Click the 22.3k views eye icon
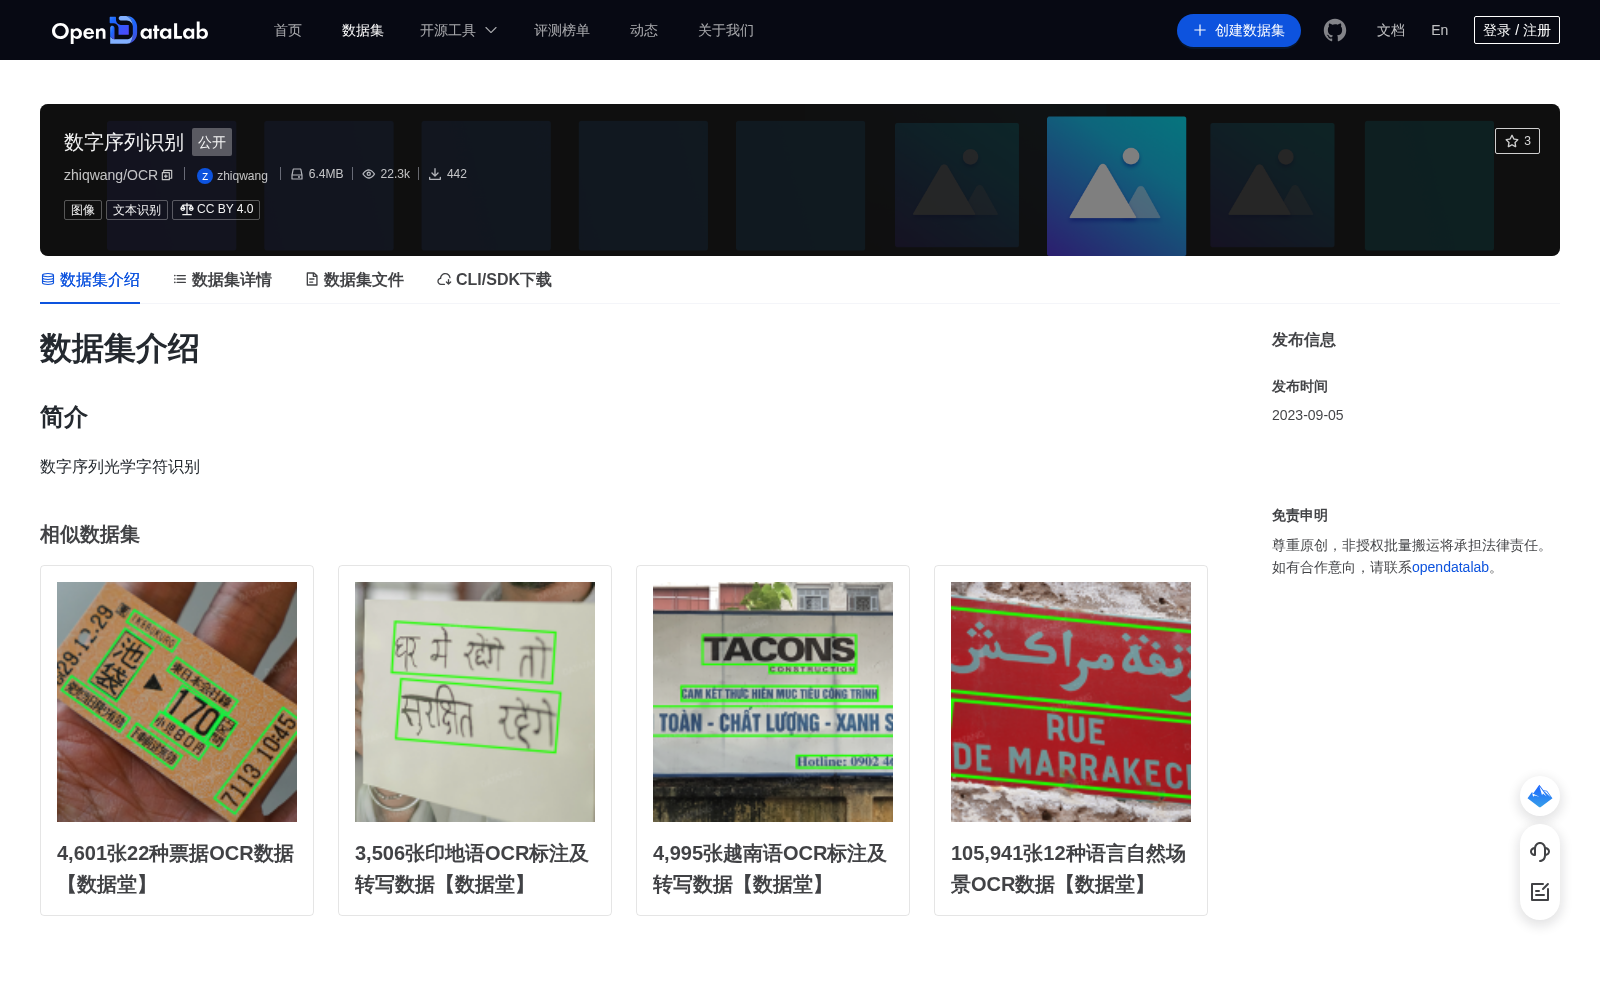The width and height of the screenshot is (1600, 1000). 369,174
